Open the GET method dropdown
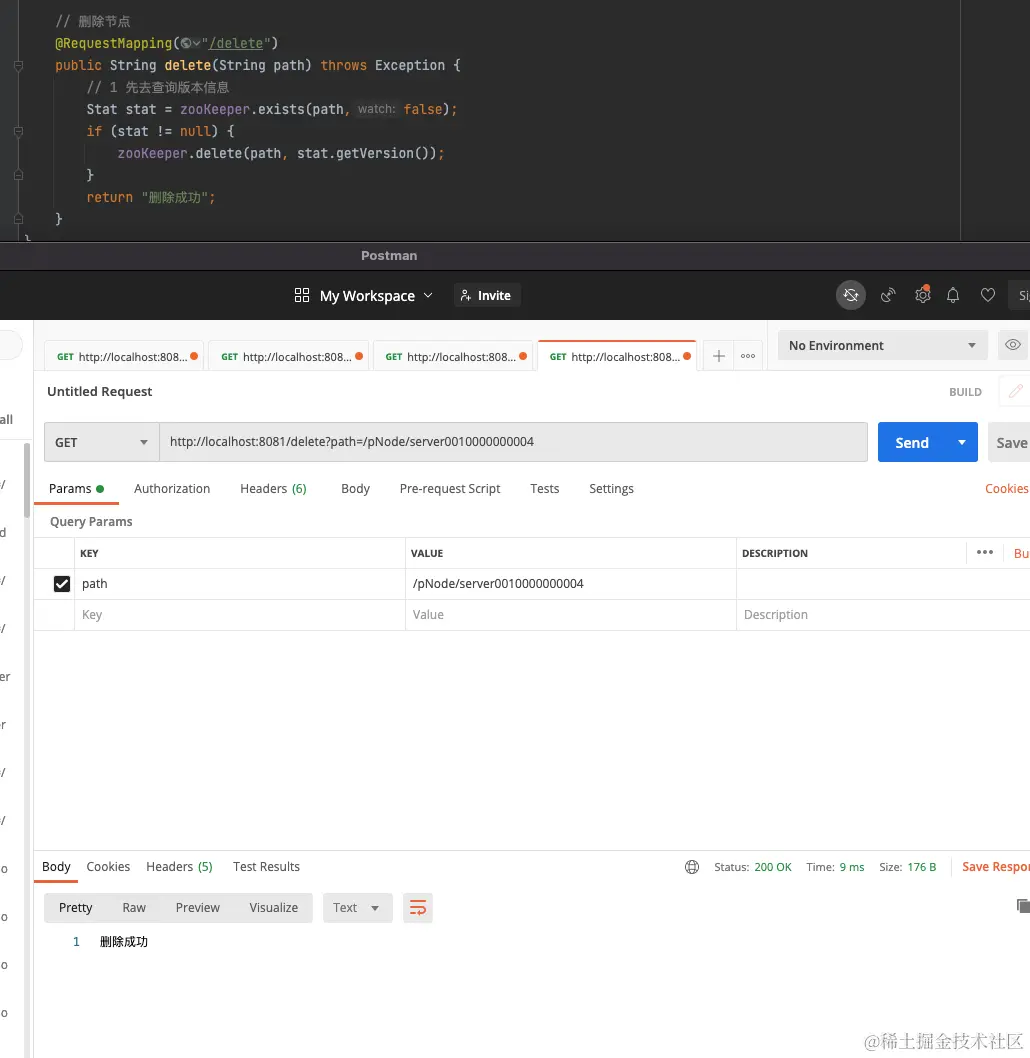The width and height of the screenshot is (1030, 1058). pos(101,443)
